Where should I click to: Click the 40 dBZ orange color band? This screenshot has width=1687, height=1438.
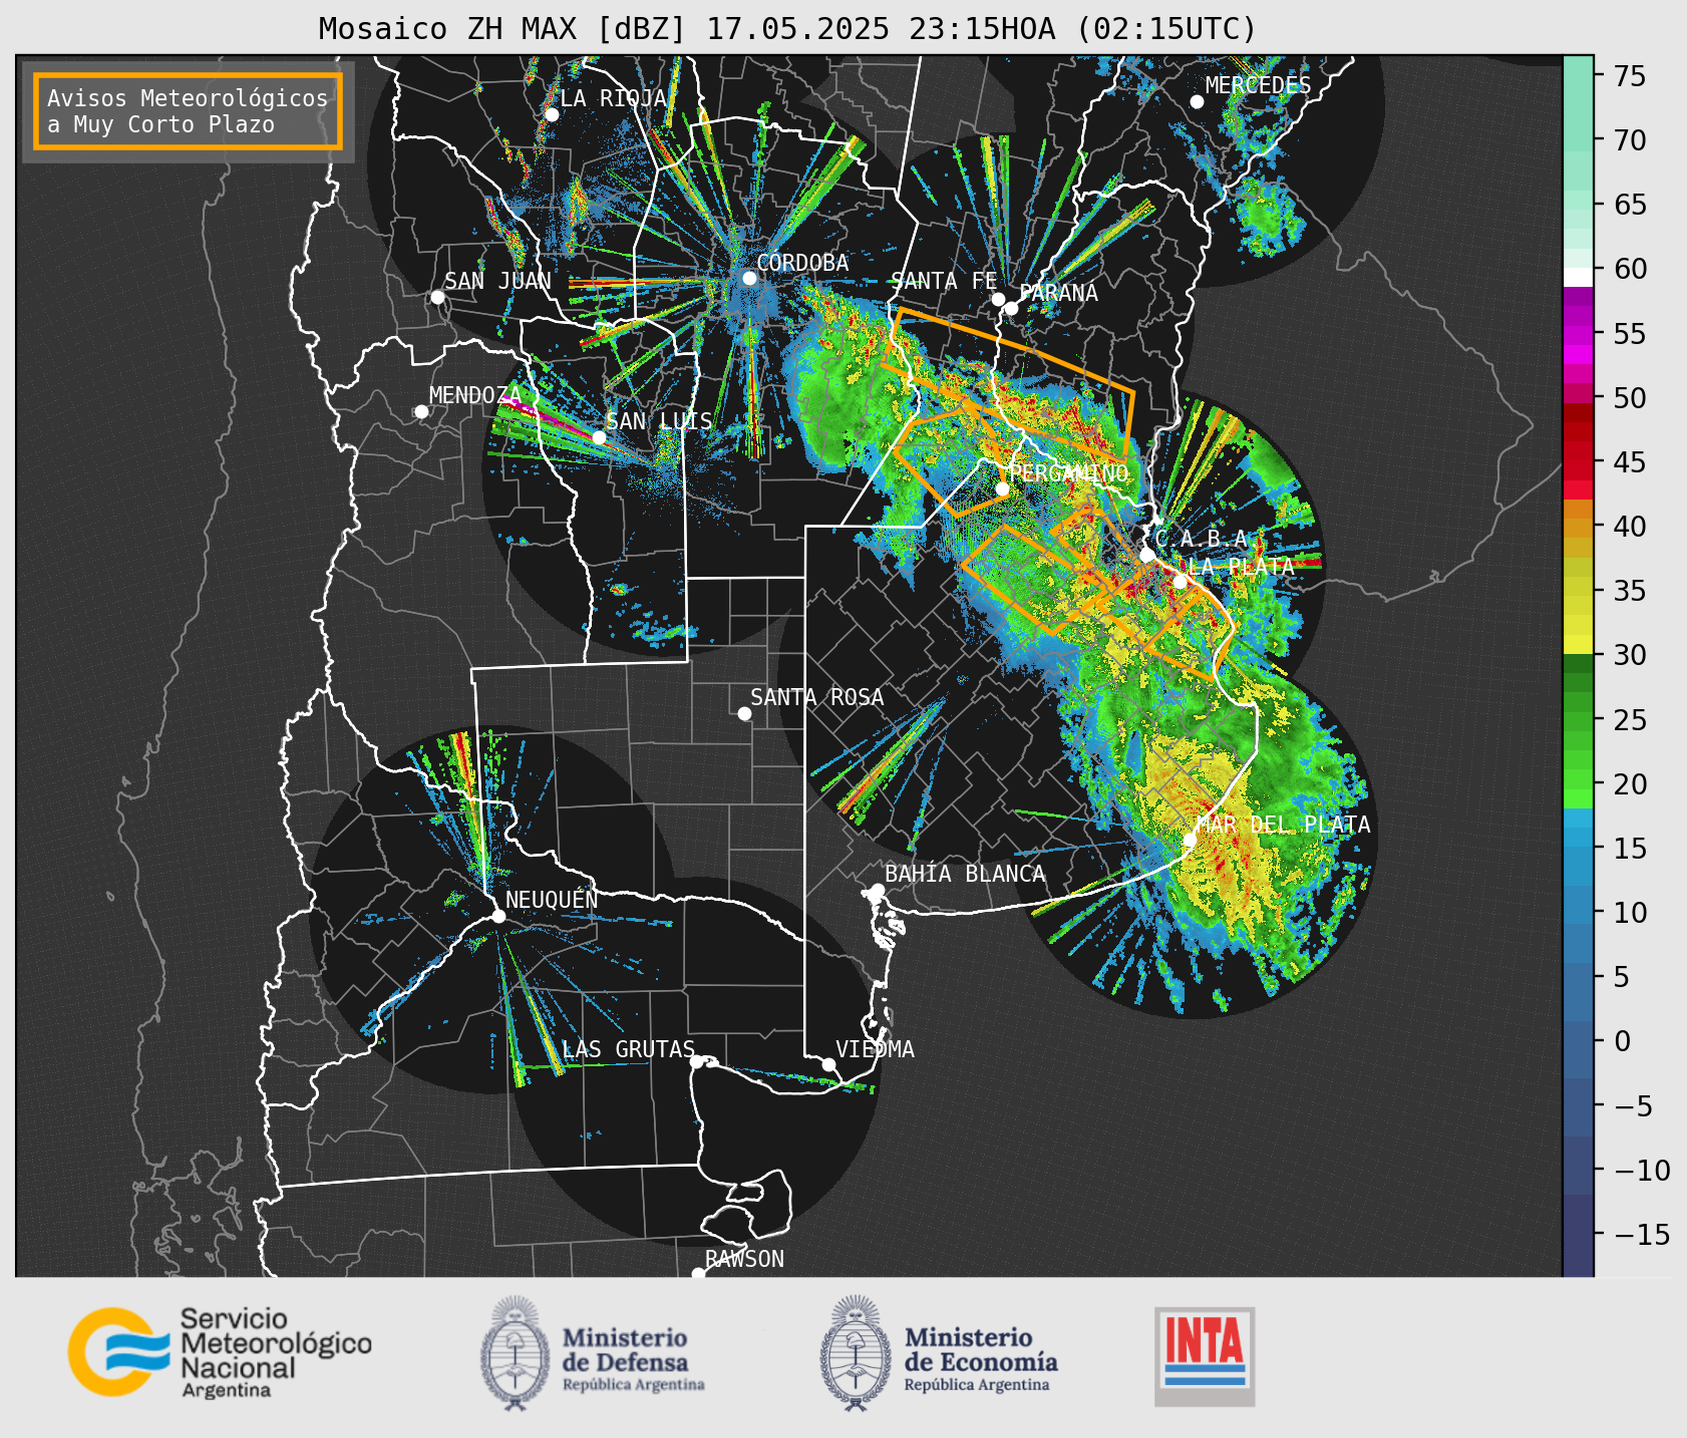click(1578, 526)
